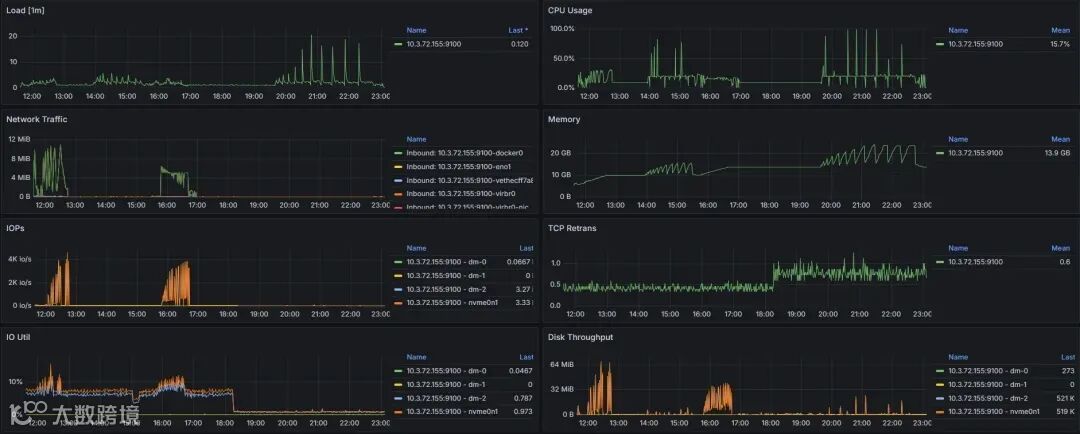Image resolution: width=1080 pixels, height=434 pixels.
Task: Sort Network Traffic legend by Name column
Action: pyautogui.click(x=416, y=139)
